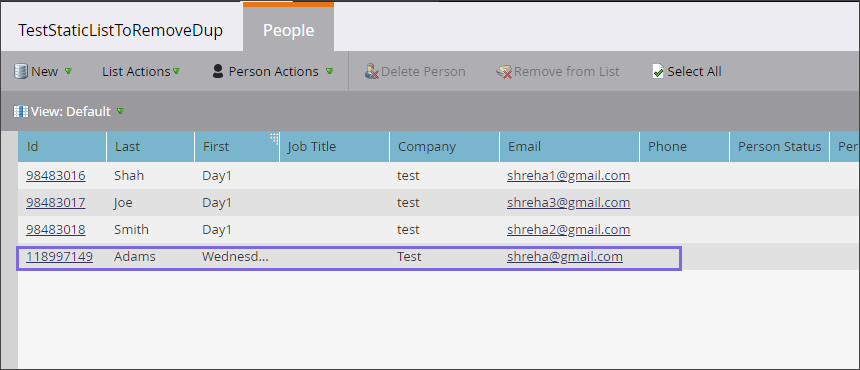This screenshot has height=370, width=860.
Task: Click the Select All label
Action: [694, 72]
